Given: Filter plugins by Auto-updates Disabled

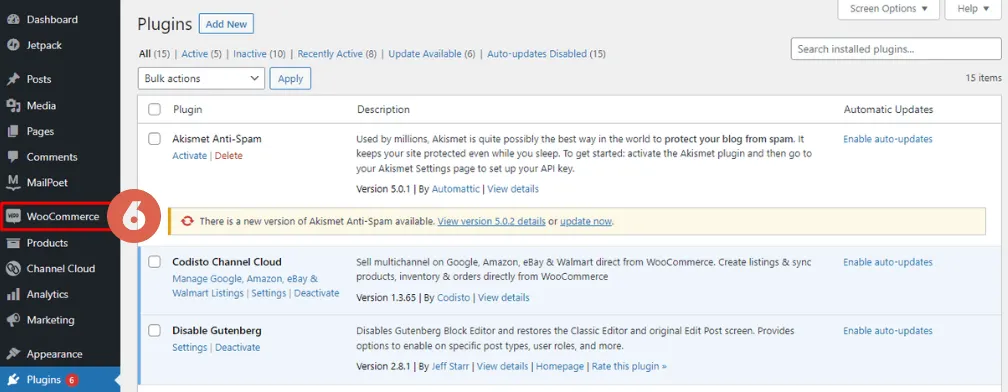Looking at the screenshot, I should pos(537,54).
